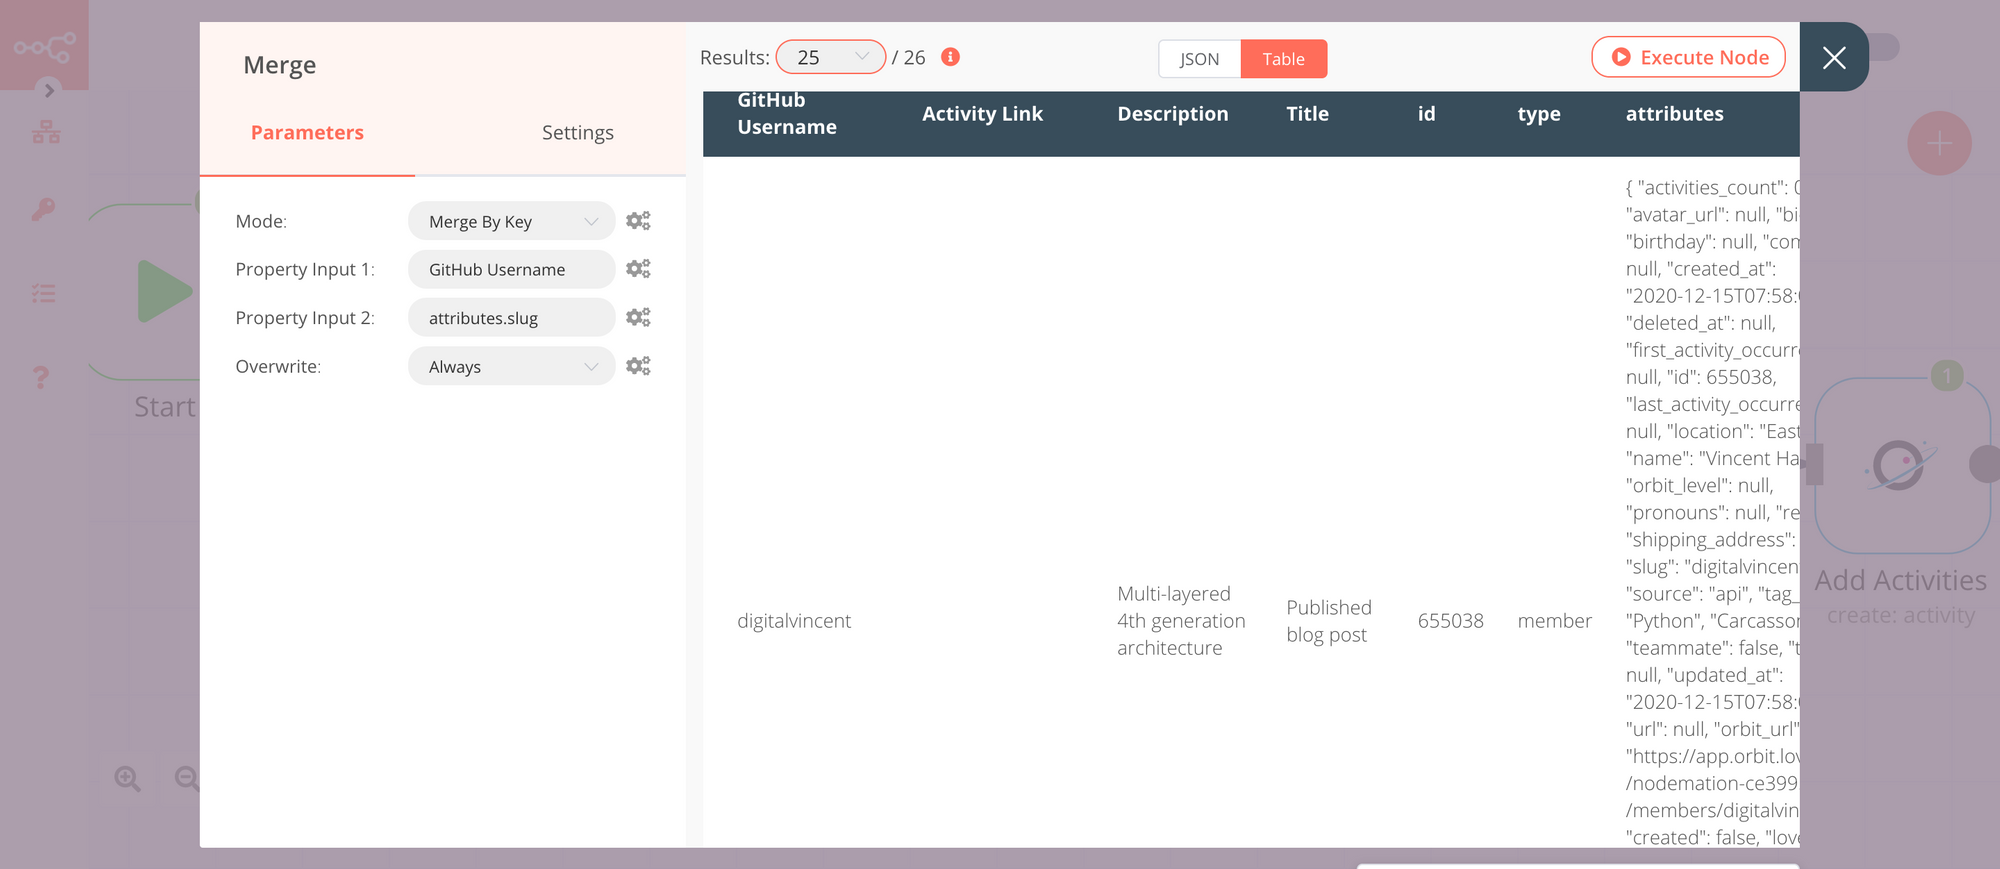Select the 655038 id cell
Image resolution: width=2000 pixels, height=869 pixels.
click(x=1450, y=621)
